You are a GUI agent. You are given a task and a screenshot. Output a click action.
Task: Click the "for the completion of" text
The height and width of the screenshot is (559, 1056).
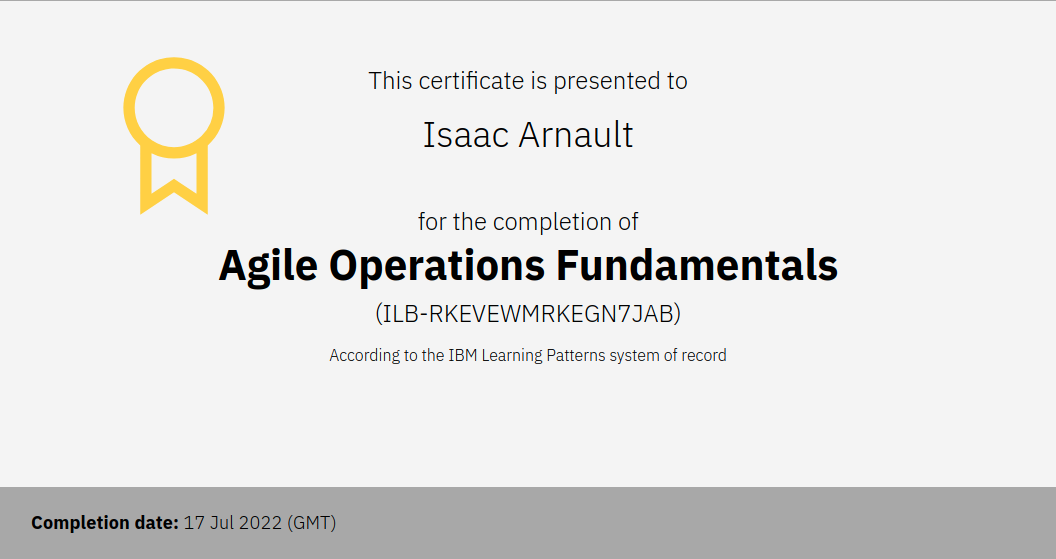(x=528, y=222)
